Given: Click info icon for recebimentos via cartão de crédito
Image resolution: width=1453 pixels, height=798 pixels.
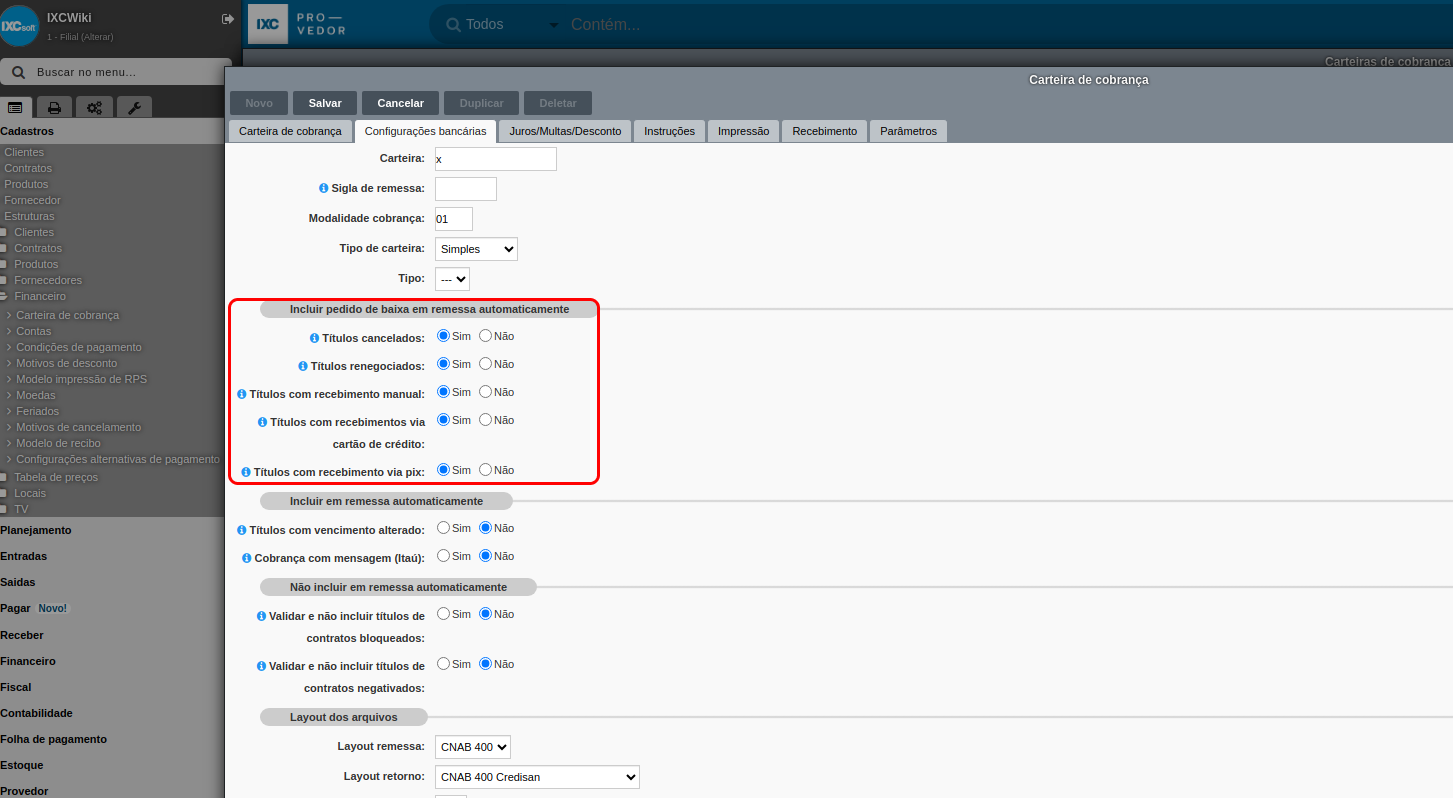Looking at the screenshot, I should (x=262, y=422).
